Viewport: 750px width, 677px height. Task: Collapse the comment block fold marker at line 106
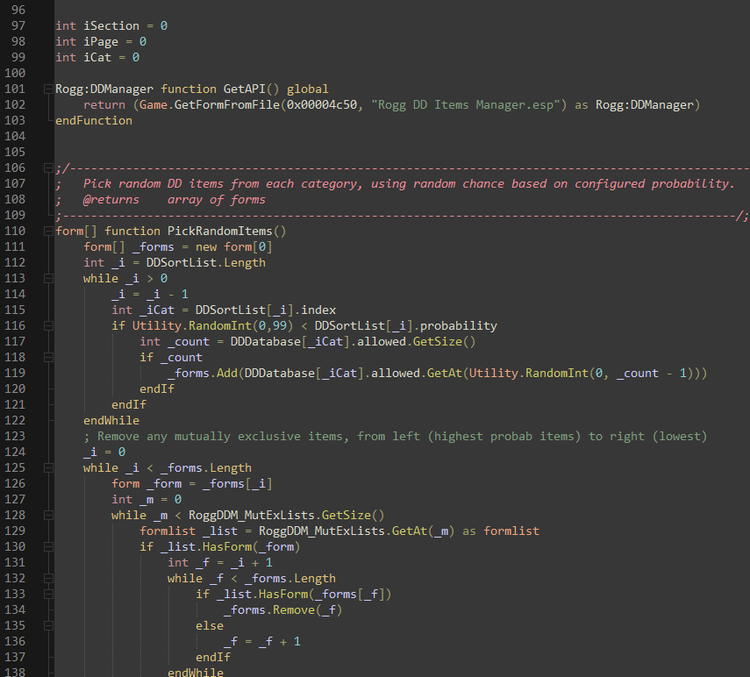48,168
